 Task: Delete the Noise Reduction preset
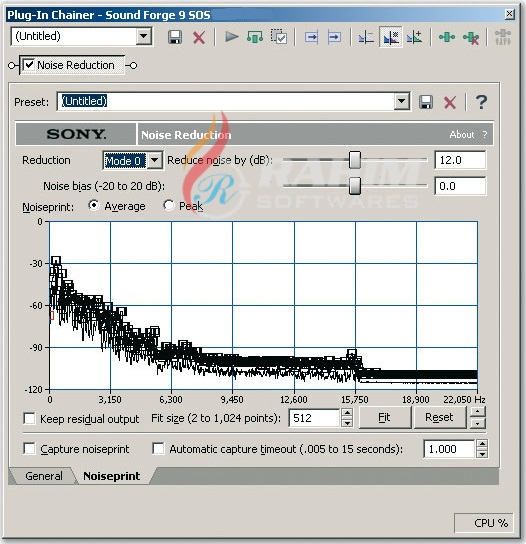coord(450,102)
